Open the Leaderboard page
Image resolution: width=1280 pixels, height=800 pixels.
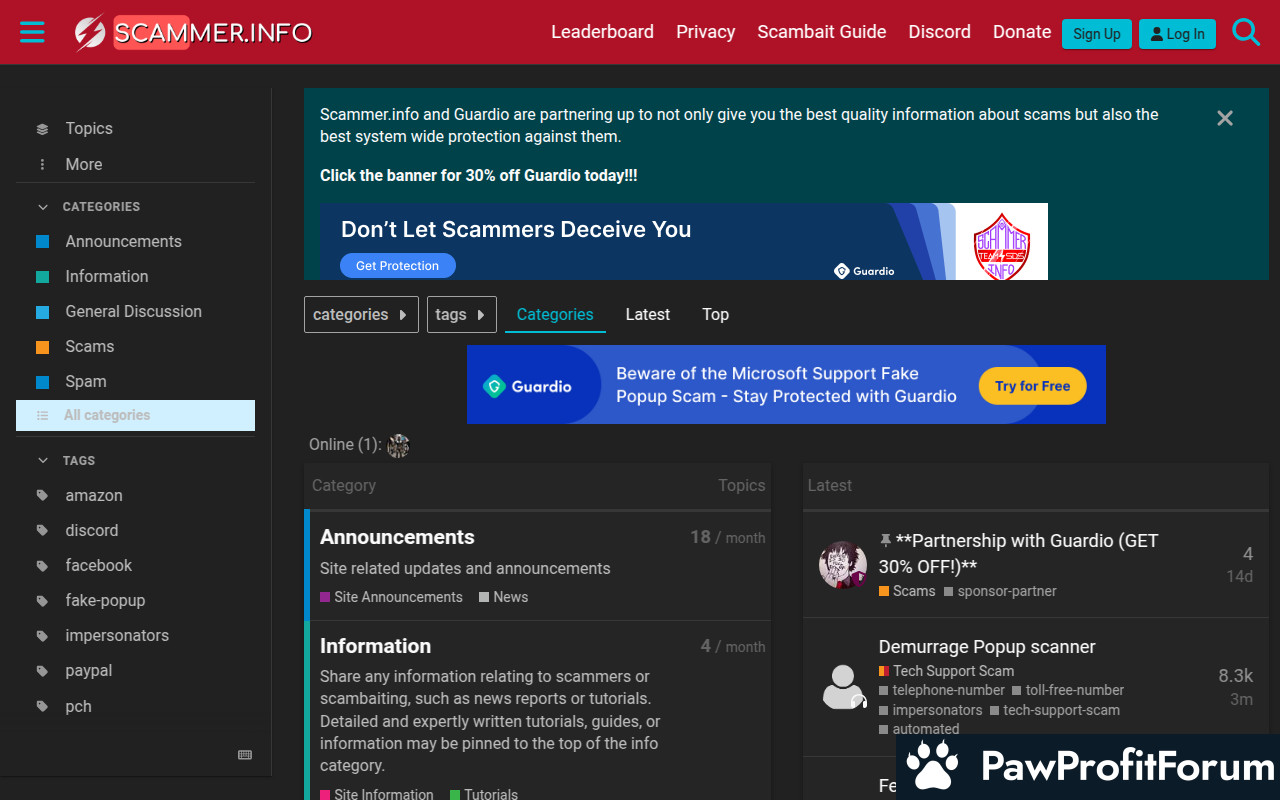(602, 32)
